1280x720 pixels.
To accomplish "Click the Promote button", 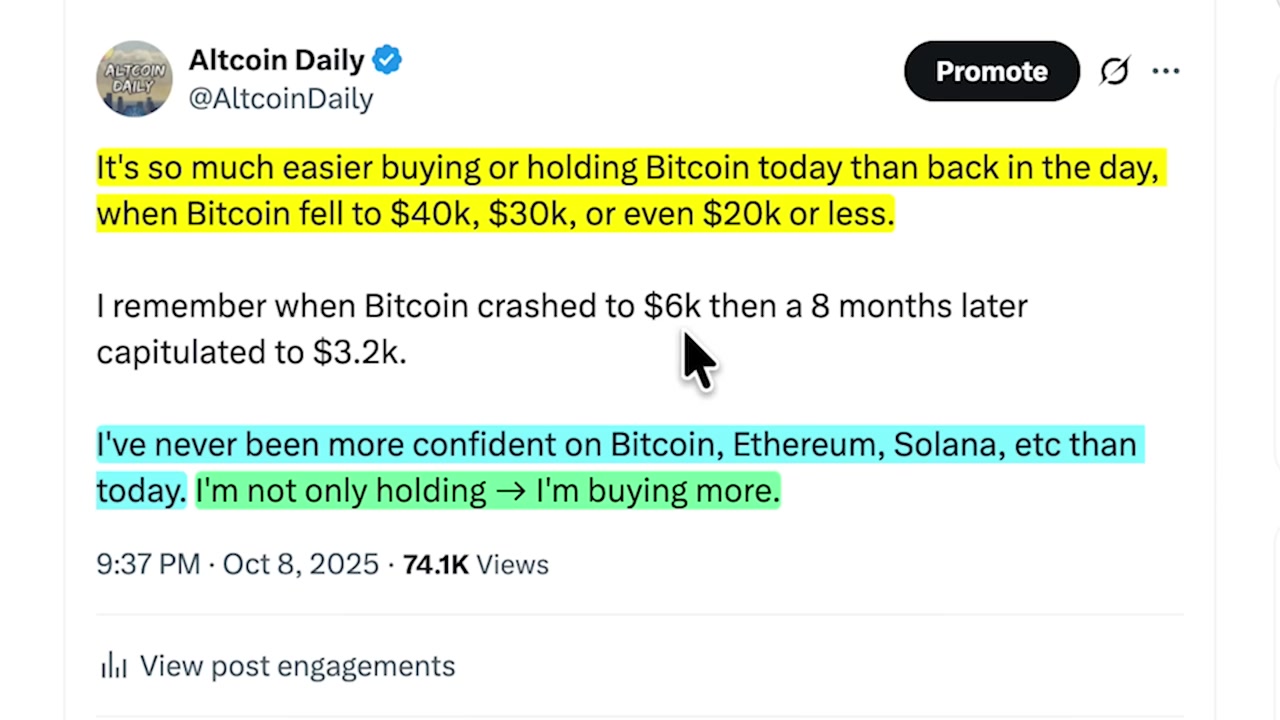I will pyautogui.click(x=991, y=71).
